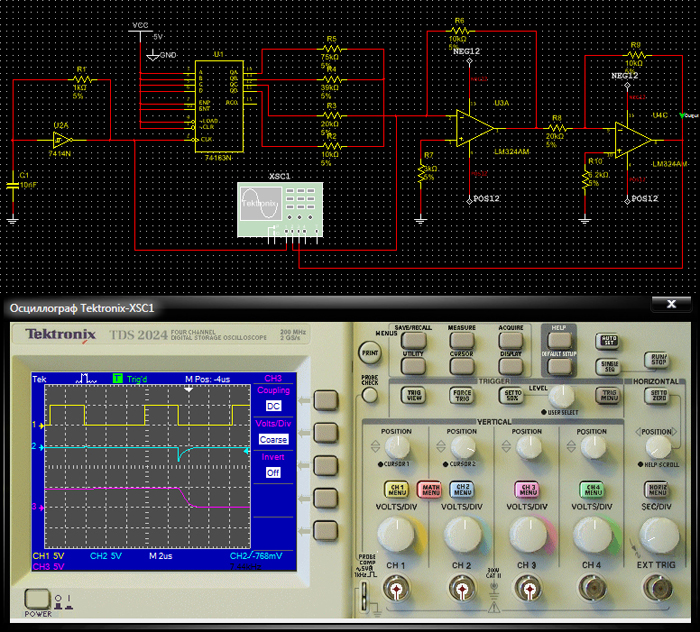Image resolution: width=700 pixels, height=632 pixels.
Task: Click the Coupling side-menu button
Action: pos(325,400)
